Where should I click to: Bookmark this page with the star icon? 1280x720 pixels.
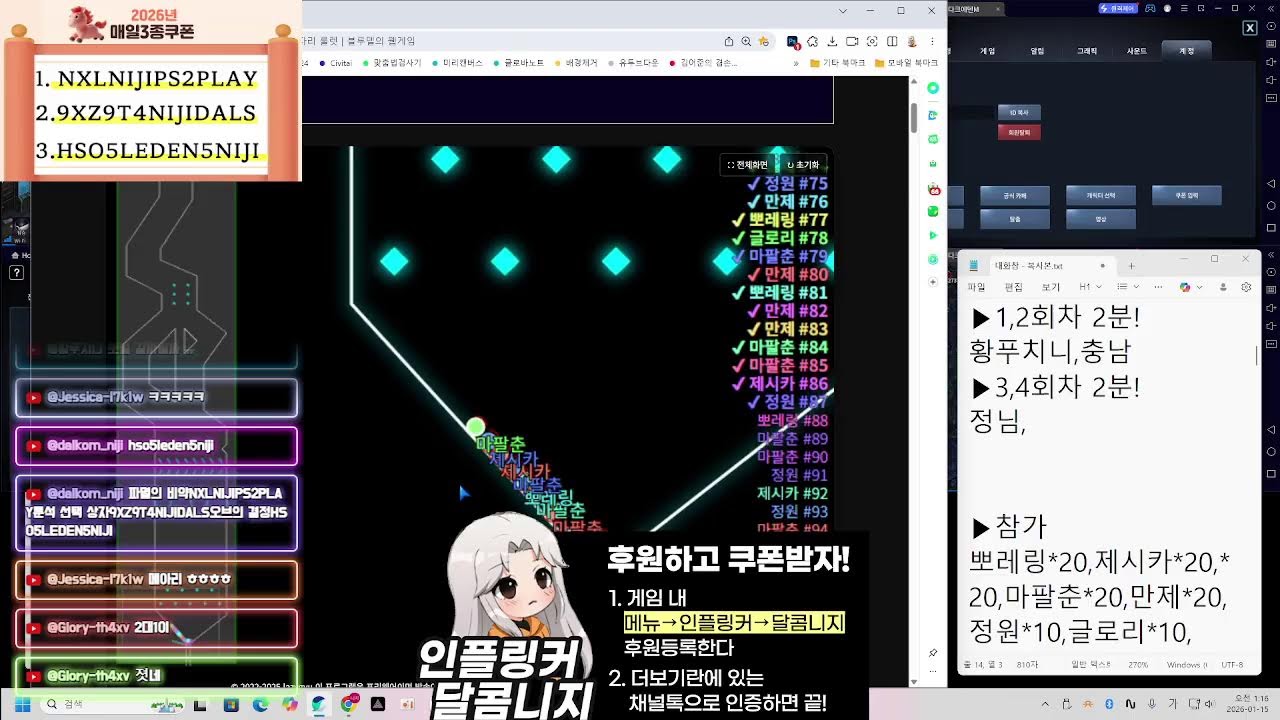(763, 41)
